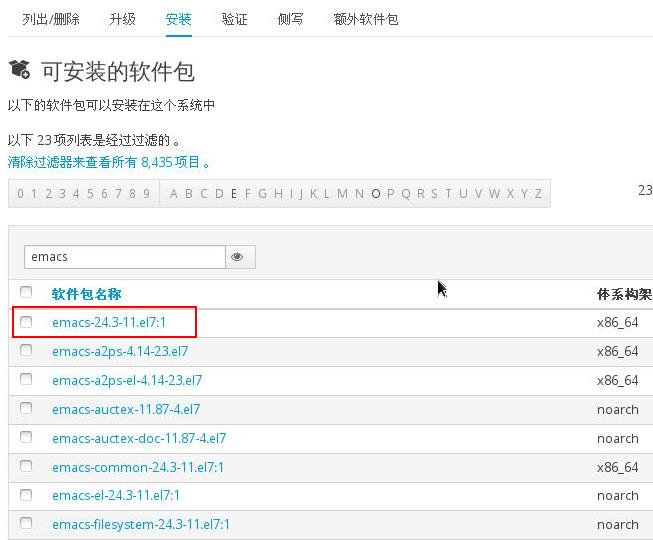
Task: Sort by the 软件包名称 column header
Action: pos(87,294)
